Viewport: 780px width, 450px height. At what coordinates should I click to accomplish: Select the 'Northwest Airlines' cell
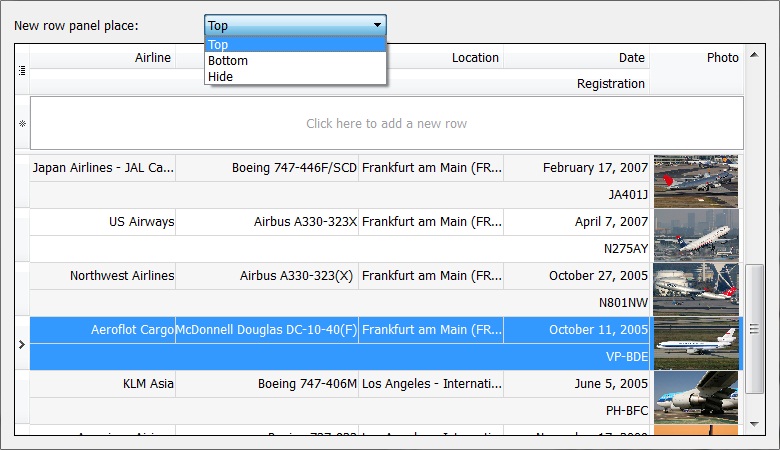102,276
